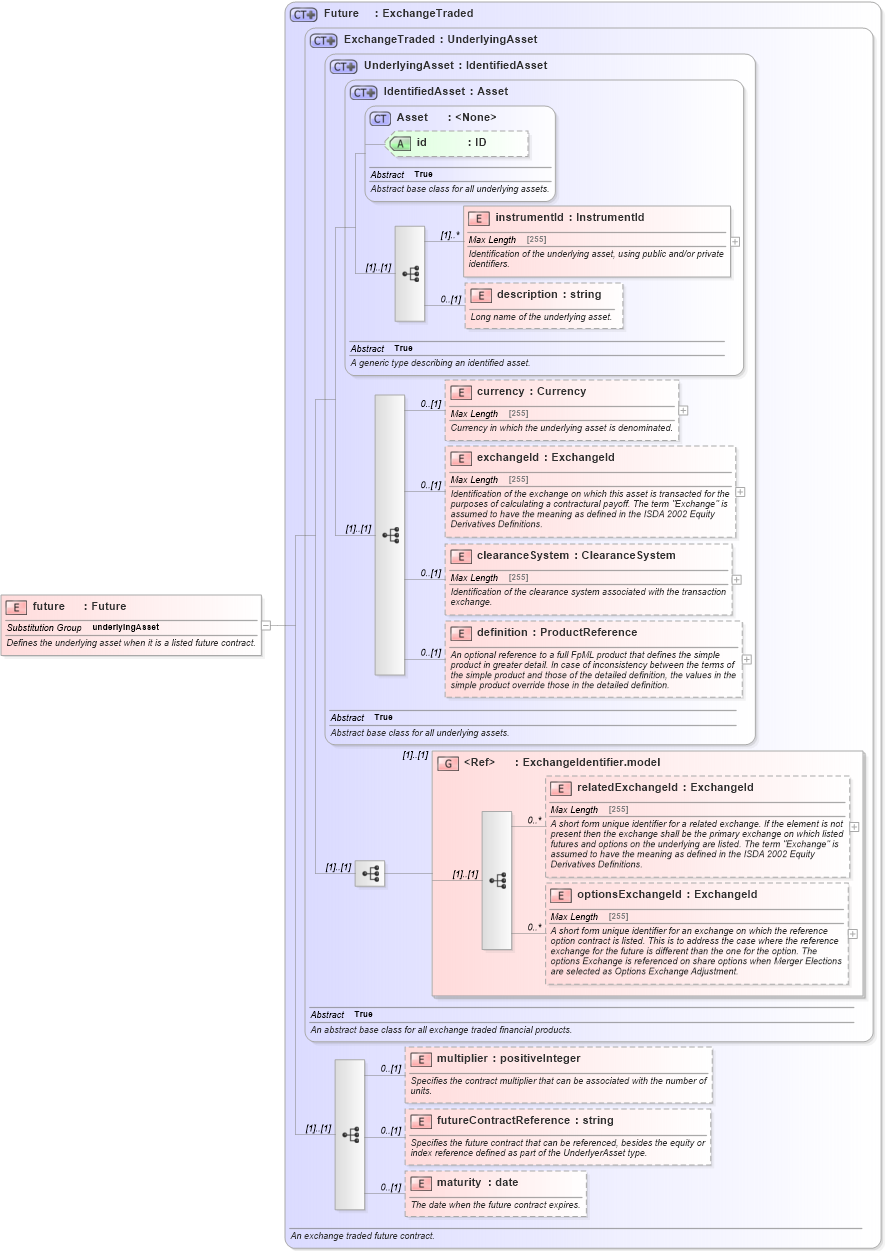Click the E icon of the future element

[16, 607]
